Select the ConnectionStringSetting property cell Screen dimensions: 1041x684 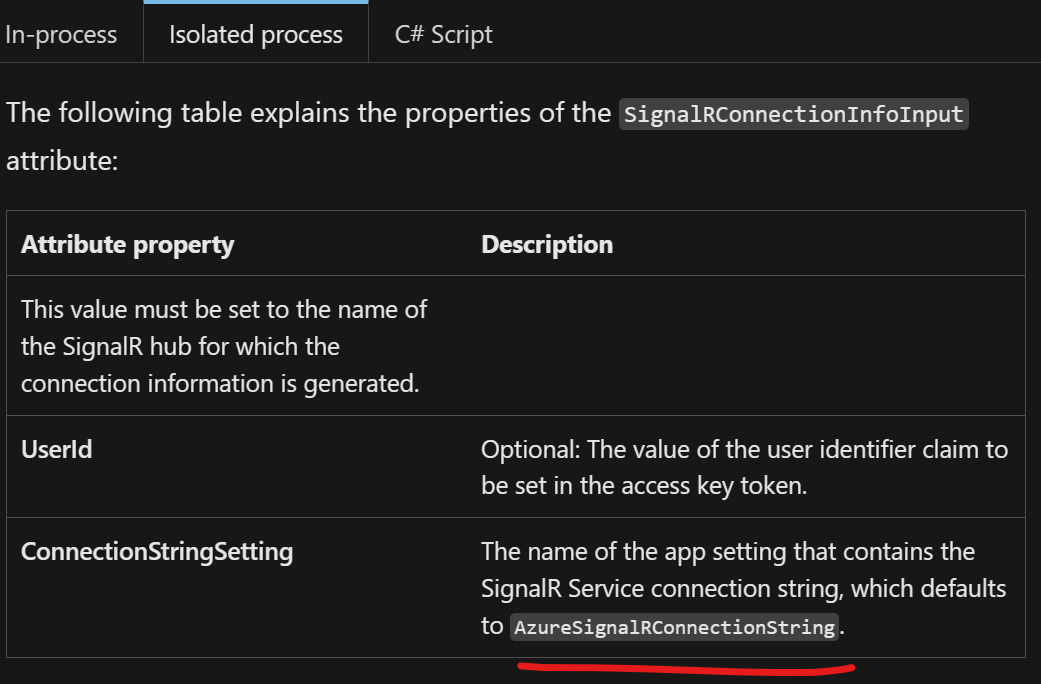[x=237, y=588]
